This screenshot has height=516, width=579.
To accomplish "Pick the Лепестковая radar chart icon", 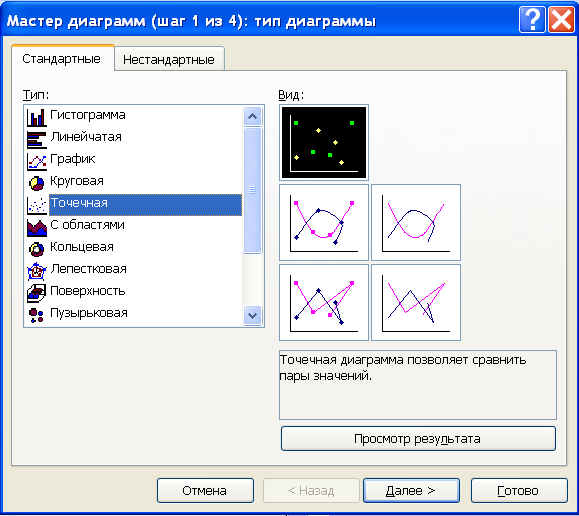I will (x=37, y=271).
